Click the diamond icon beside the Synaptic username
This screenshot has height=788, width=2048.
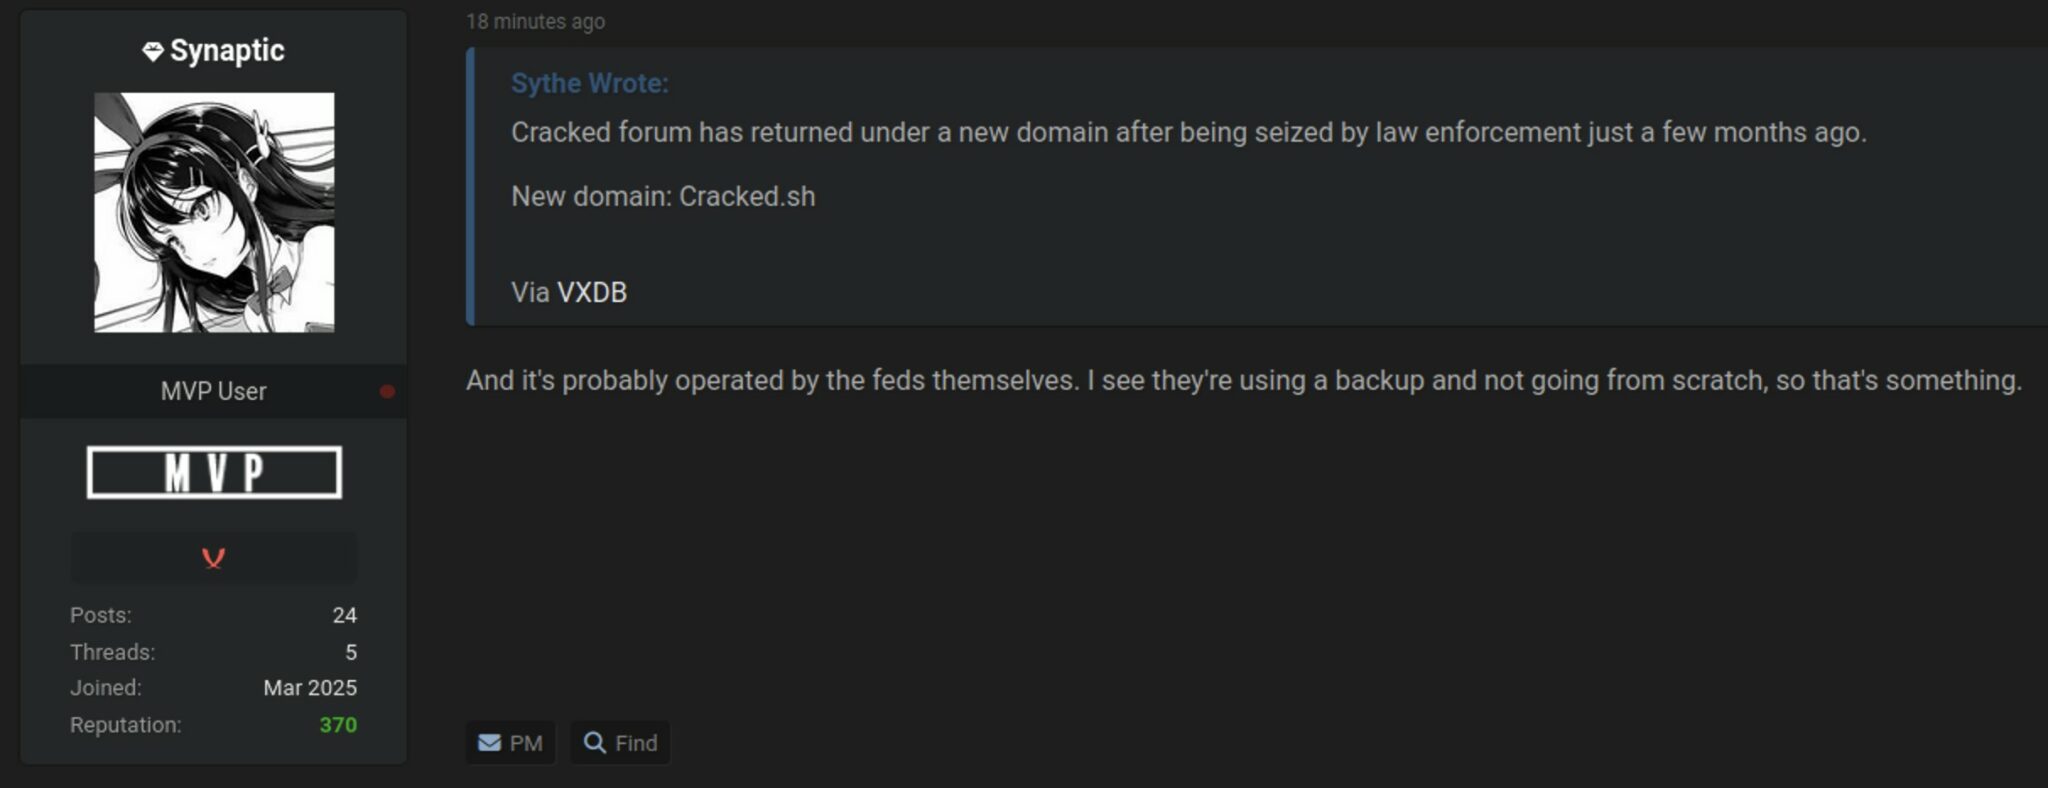pos(152,51)
